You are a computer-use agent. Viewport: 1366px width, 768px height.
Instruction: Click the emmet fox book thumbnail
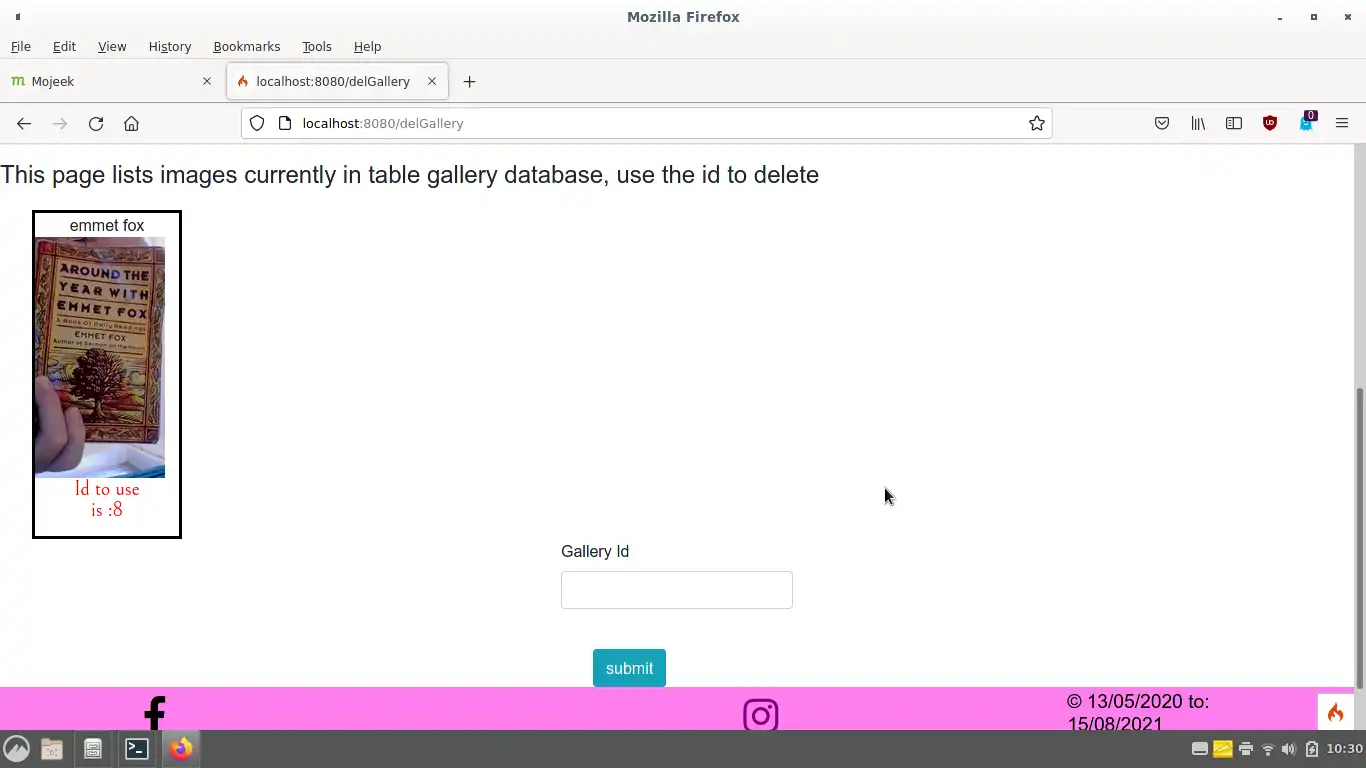(x=100, y=357)
